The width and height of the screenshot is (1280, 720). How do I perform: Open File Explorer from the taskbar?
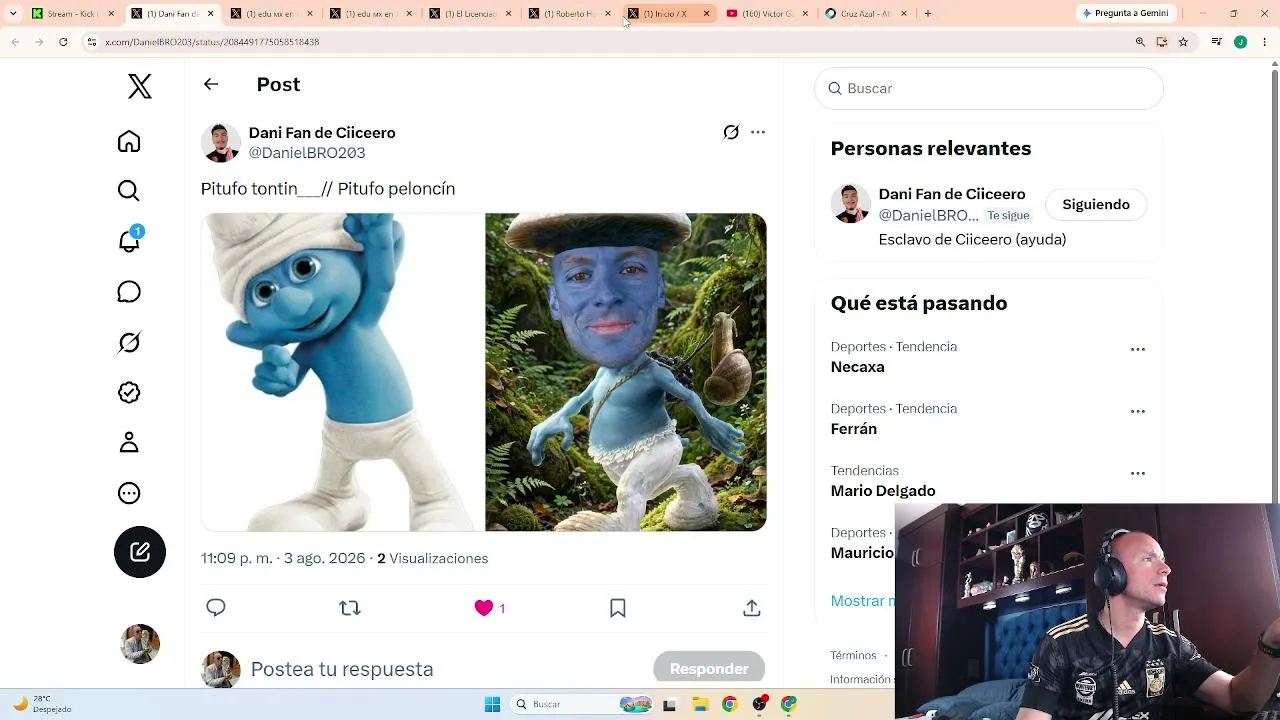click(x=700, y=704)
